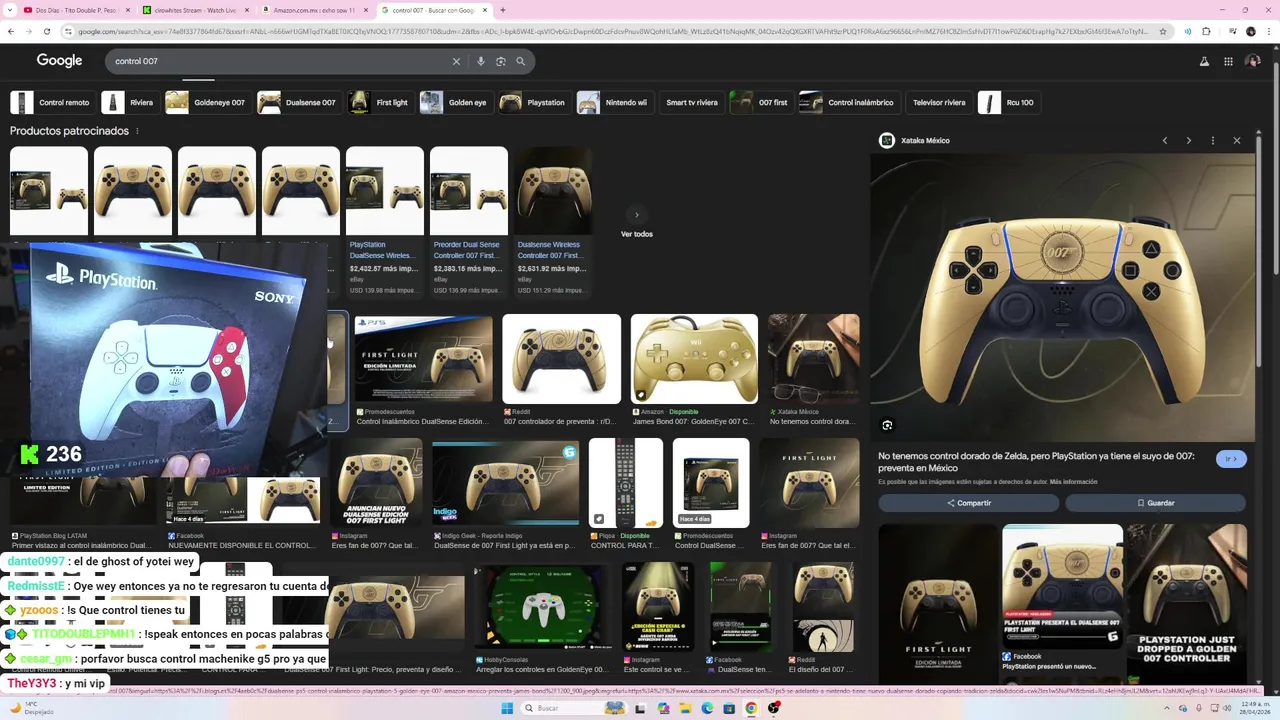Filter results by Dualsense 007 chip
The image size is (1280, 720).
pyautogui.click(x=298, y=102)
